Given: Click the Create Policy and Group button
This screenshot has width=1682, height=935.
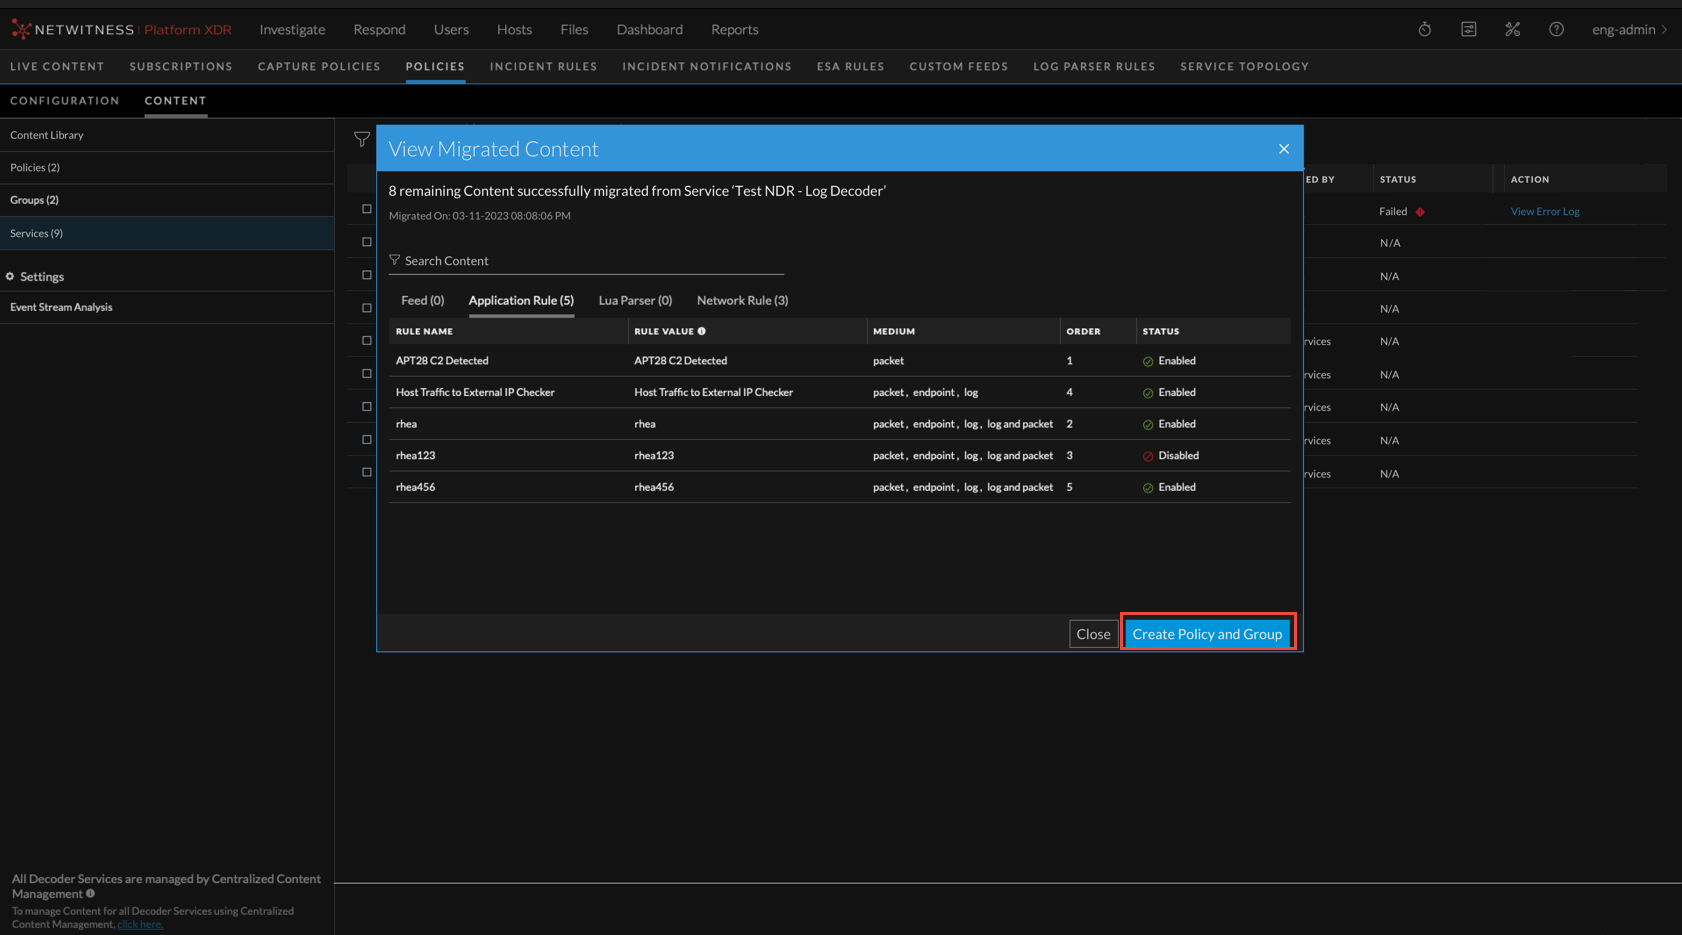Looking at the screenshot, I should [x=1207, y=634].
